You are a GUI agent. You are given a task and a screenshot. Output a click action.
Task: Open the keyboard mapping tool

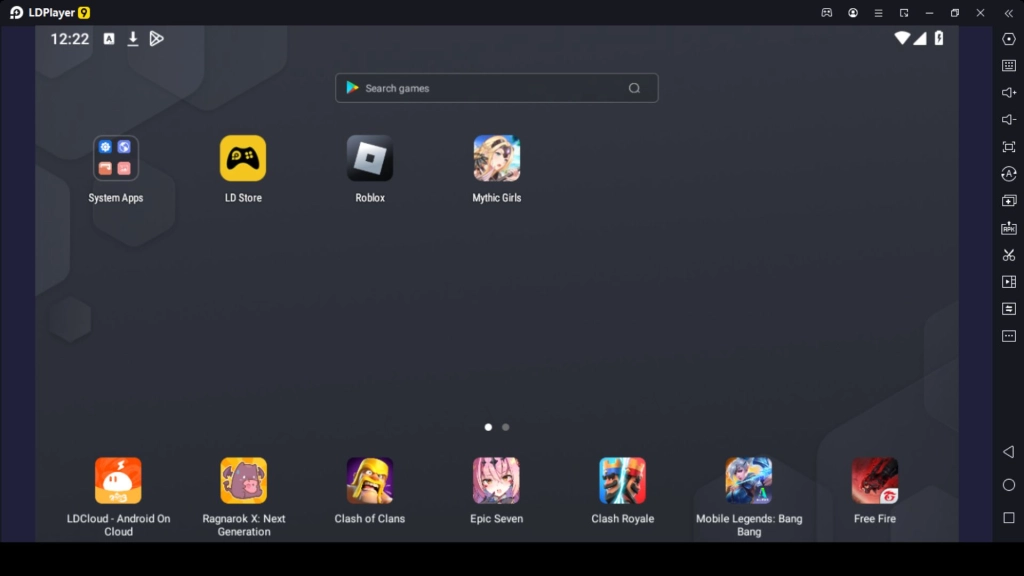(1008, 66)
